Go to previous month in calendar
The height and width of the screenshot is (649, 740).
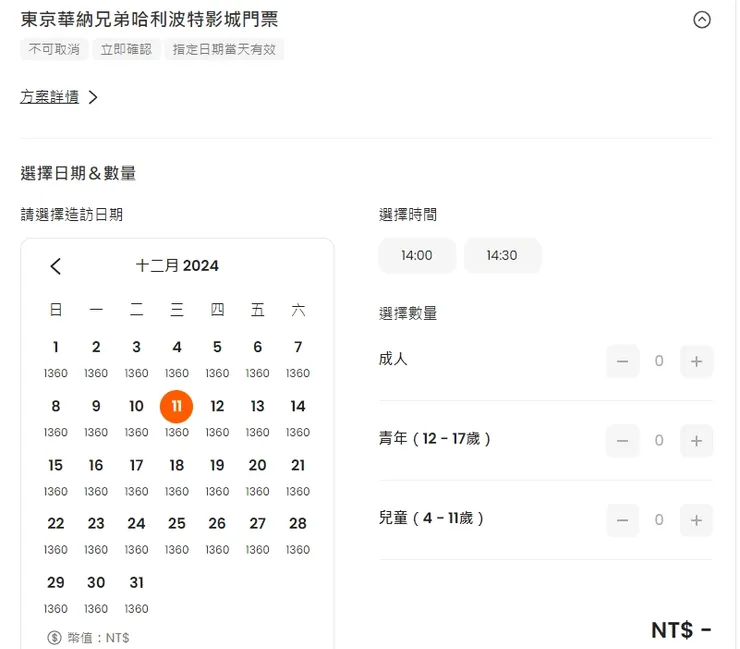[56, 266]
